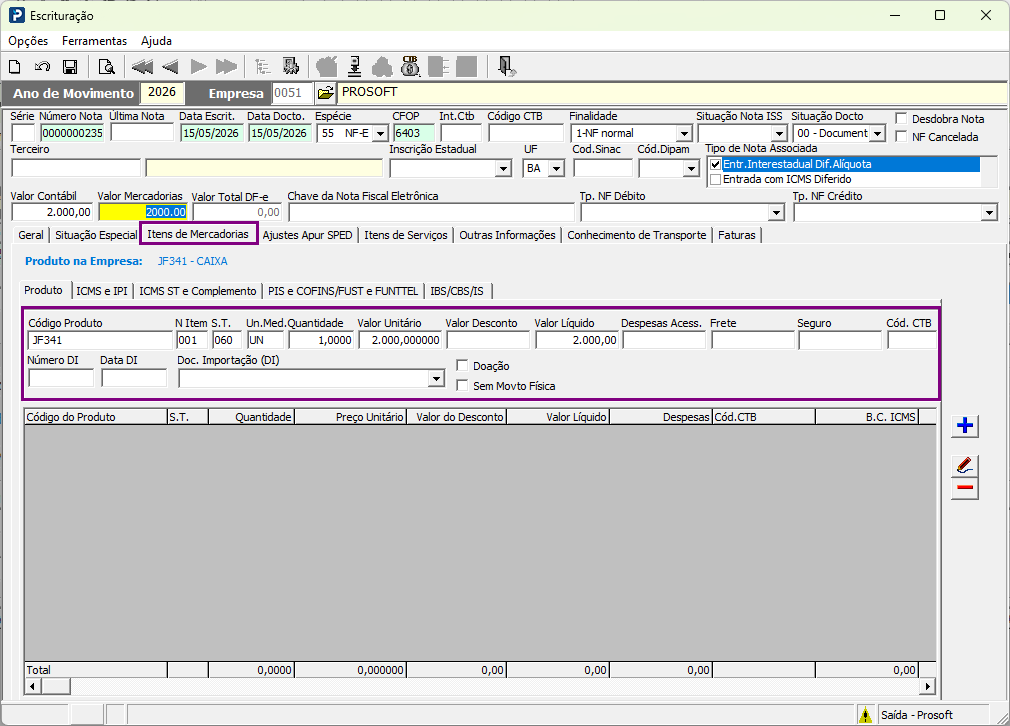The height and width of the screenshot is (726, 1010).
Task: Switch to the Outras Informações tab
Action: pos(507,235)
